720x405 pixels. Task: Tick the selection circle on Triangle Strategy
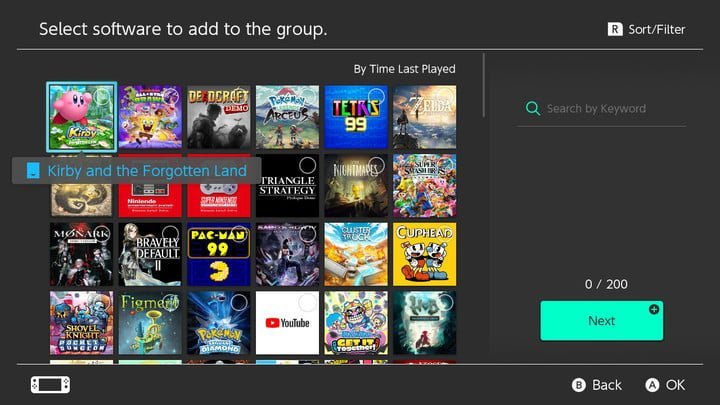307,165
